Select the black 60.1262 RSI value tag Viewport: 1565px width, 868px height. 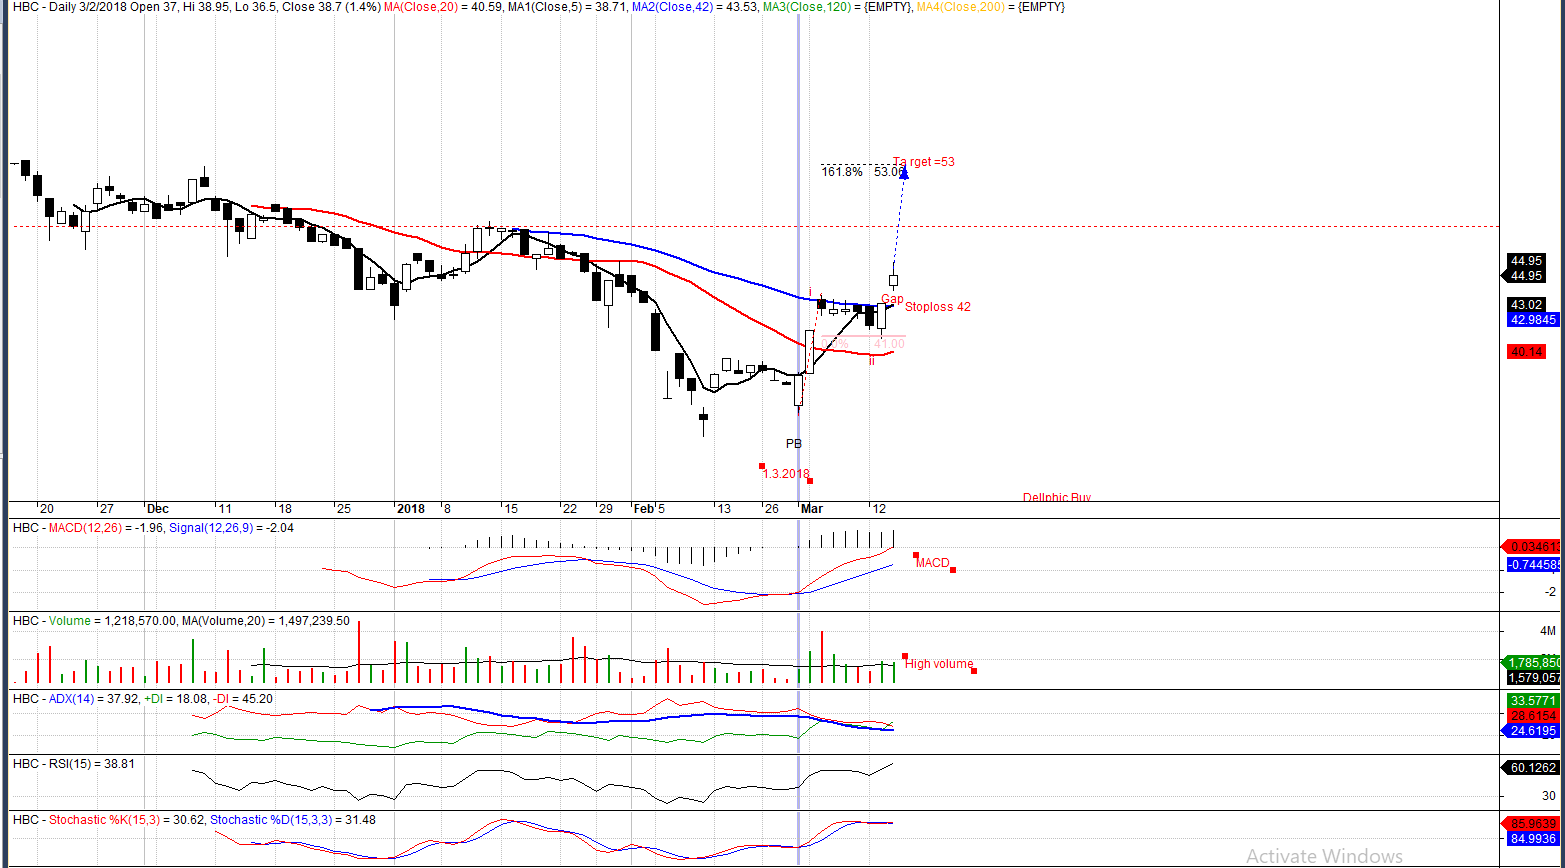click(x=1532, y=768)
